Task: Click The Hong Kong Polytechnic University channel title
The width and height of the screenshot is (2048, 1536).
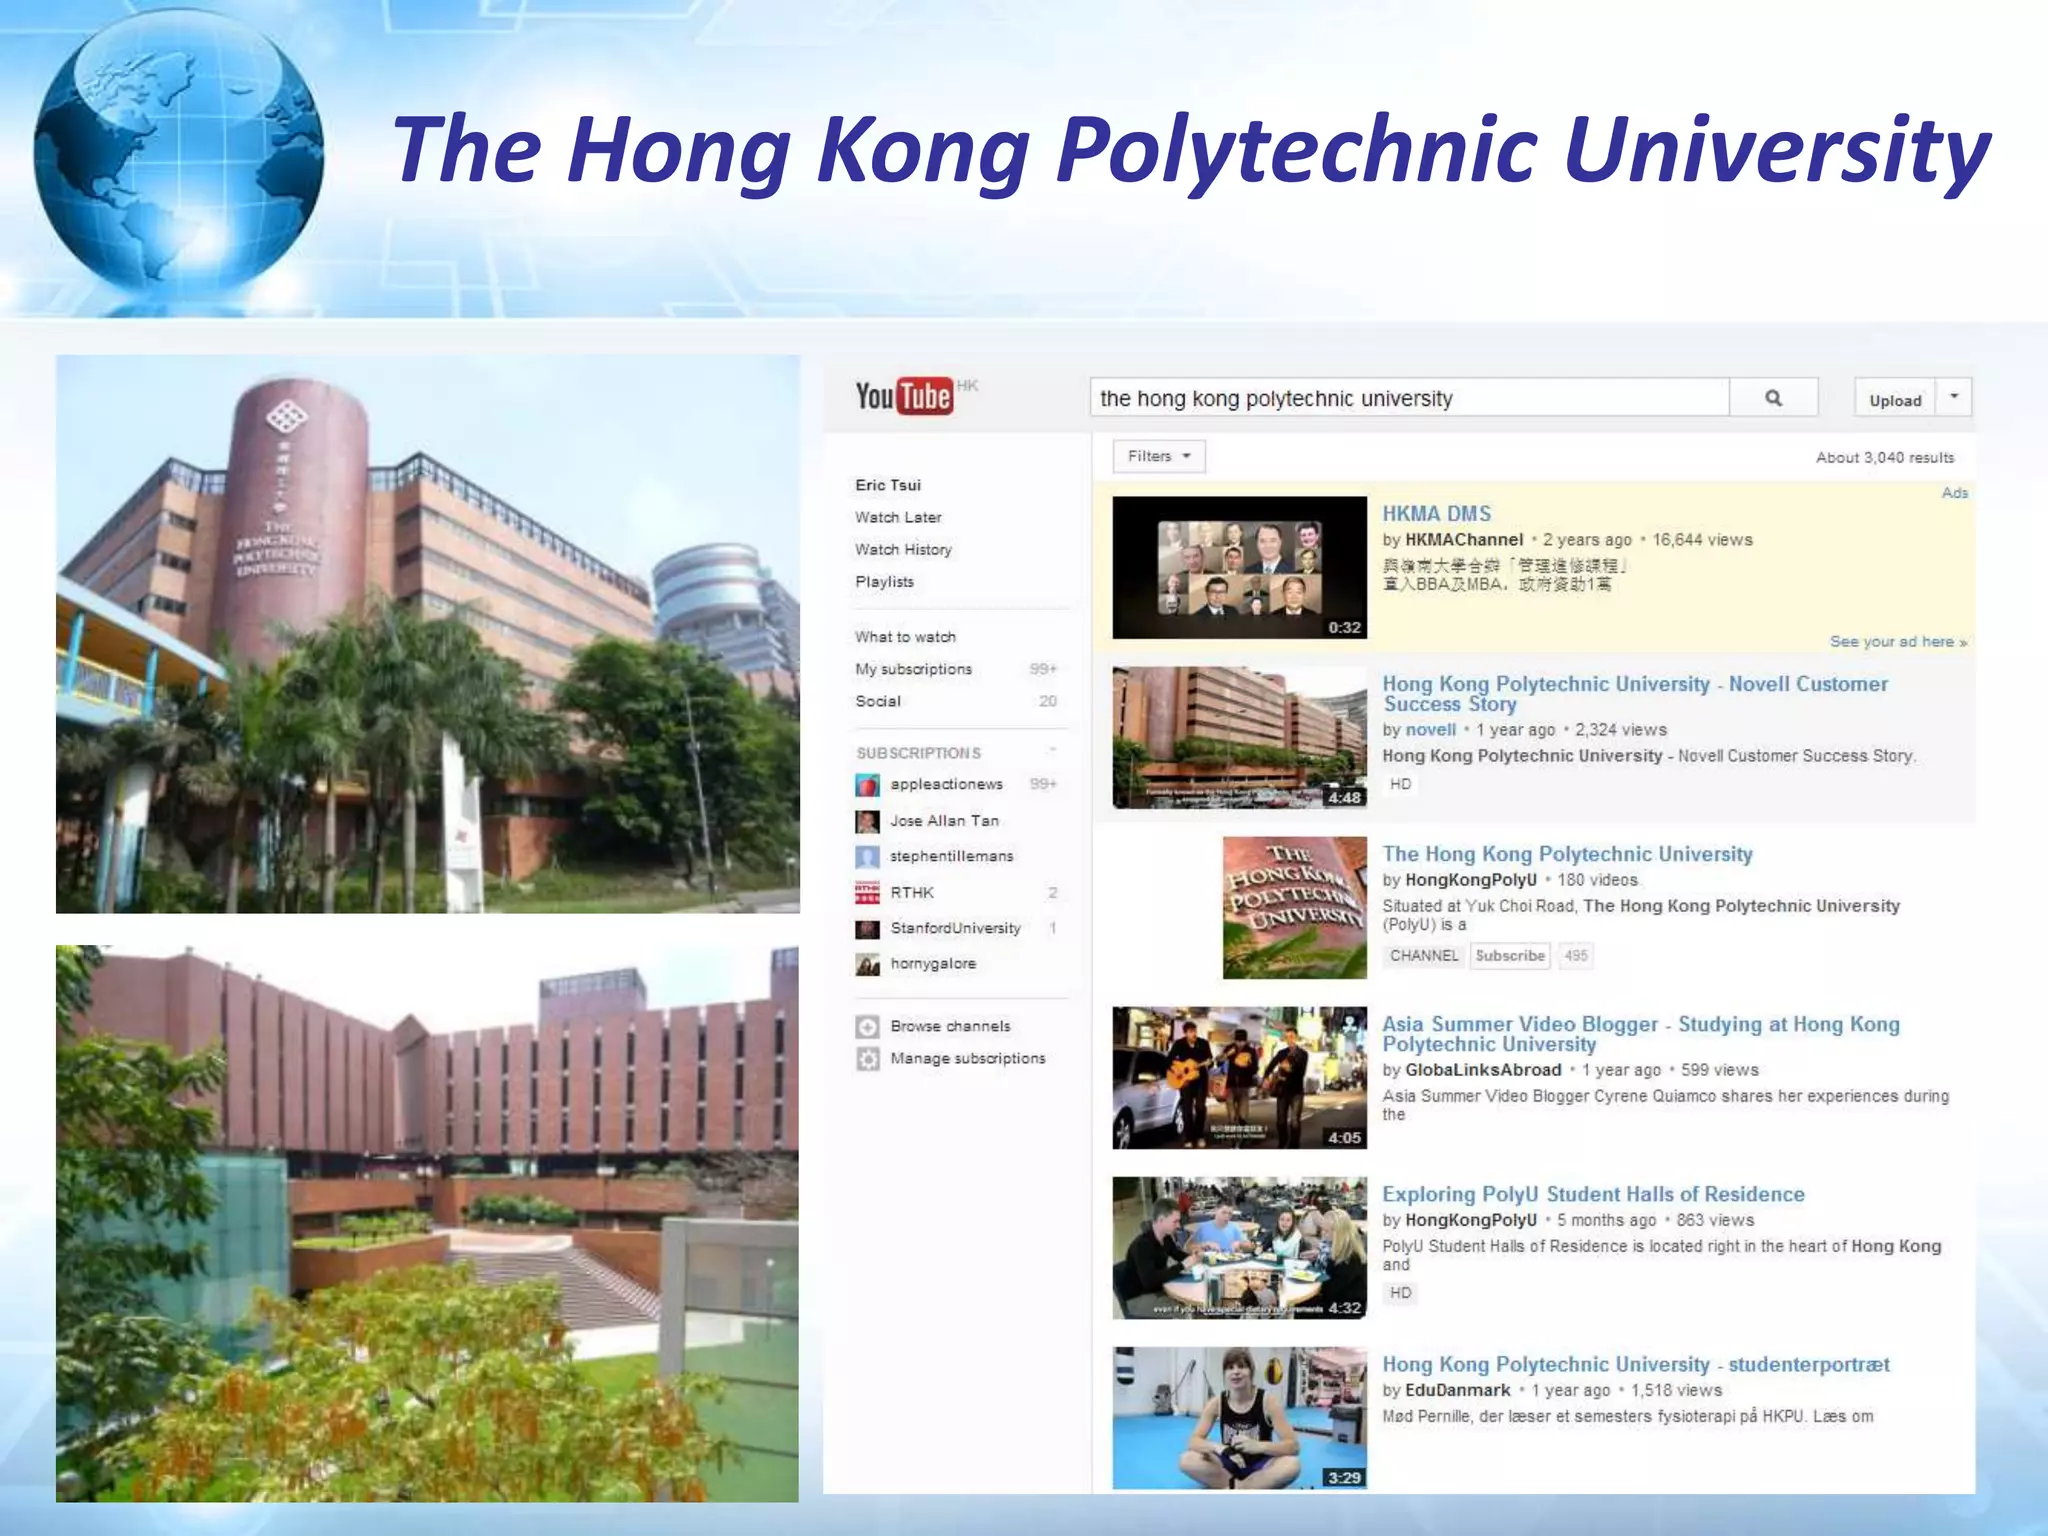Action: pos(1567,854)
